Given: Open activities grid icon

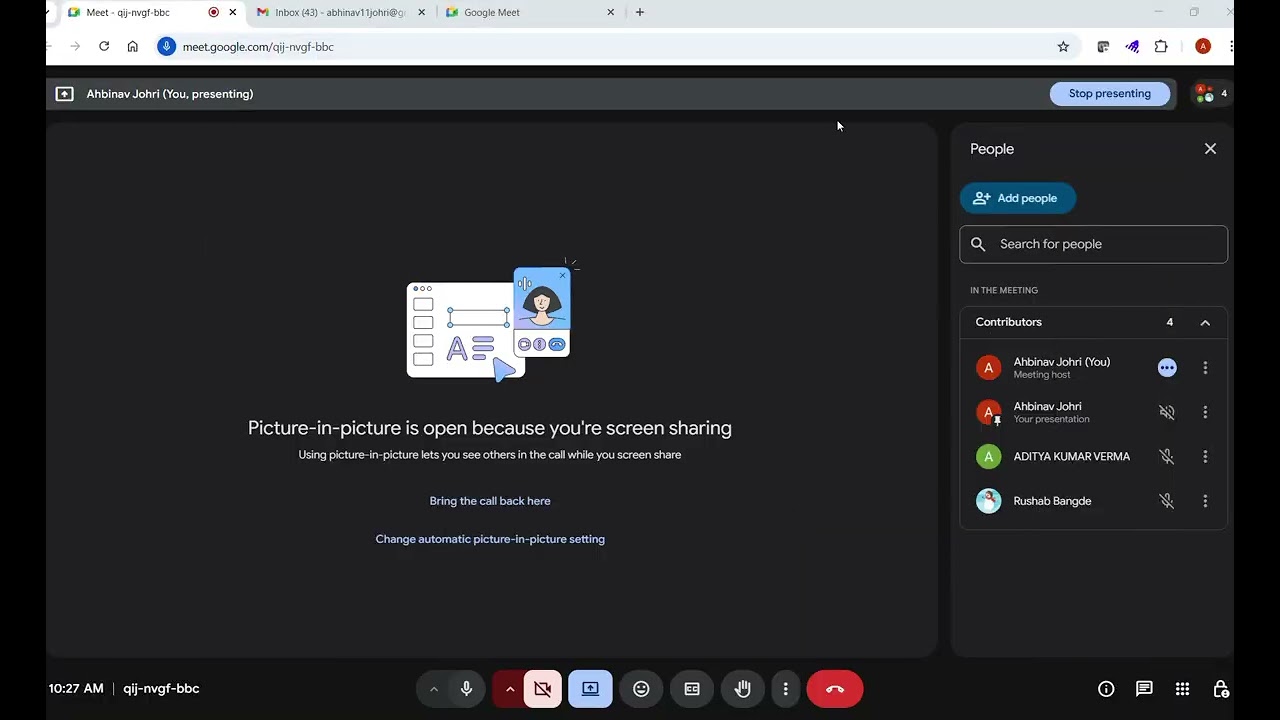Looking at the screenshot, I should click(x=1182, y=689).
